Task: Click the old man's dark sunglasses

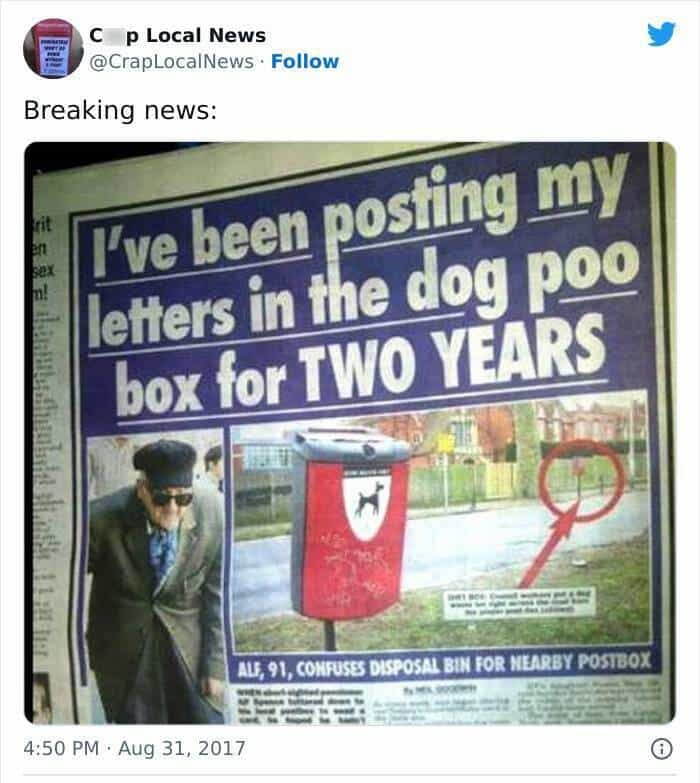Action: click(171, 498)
